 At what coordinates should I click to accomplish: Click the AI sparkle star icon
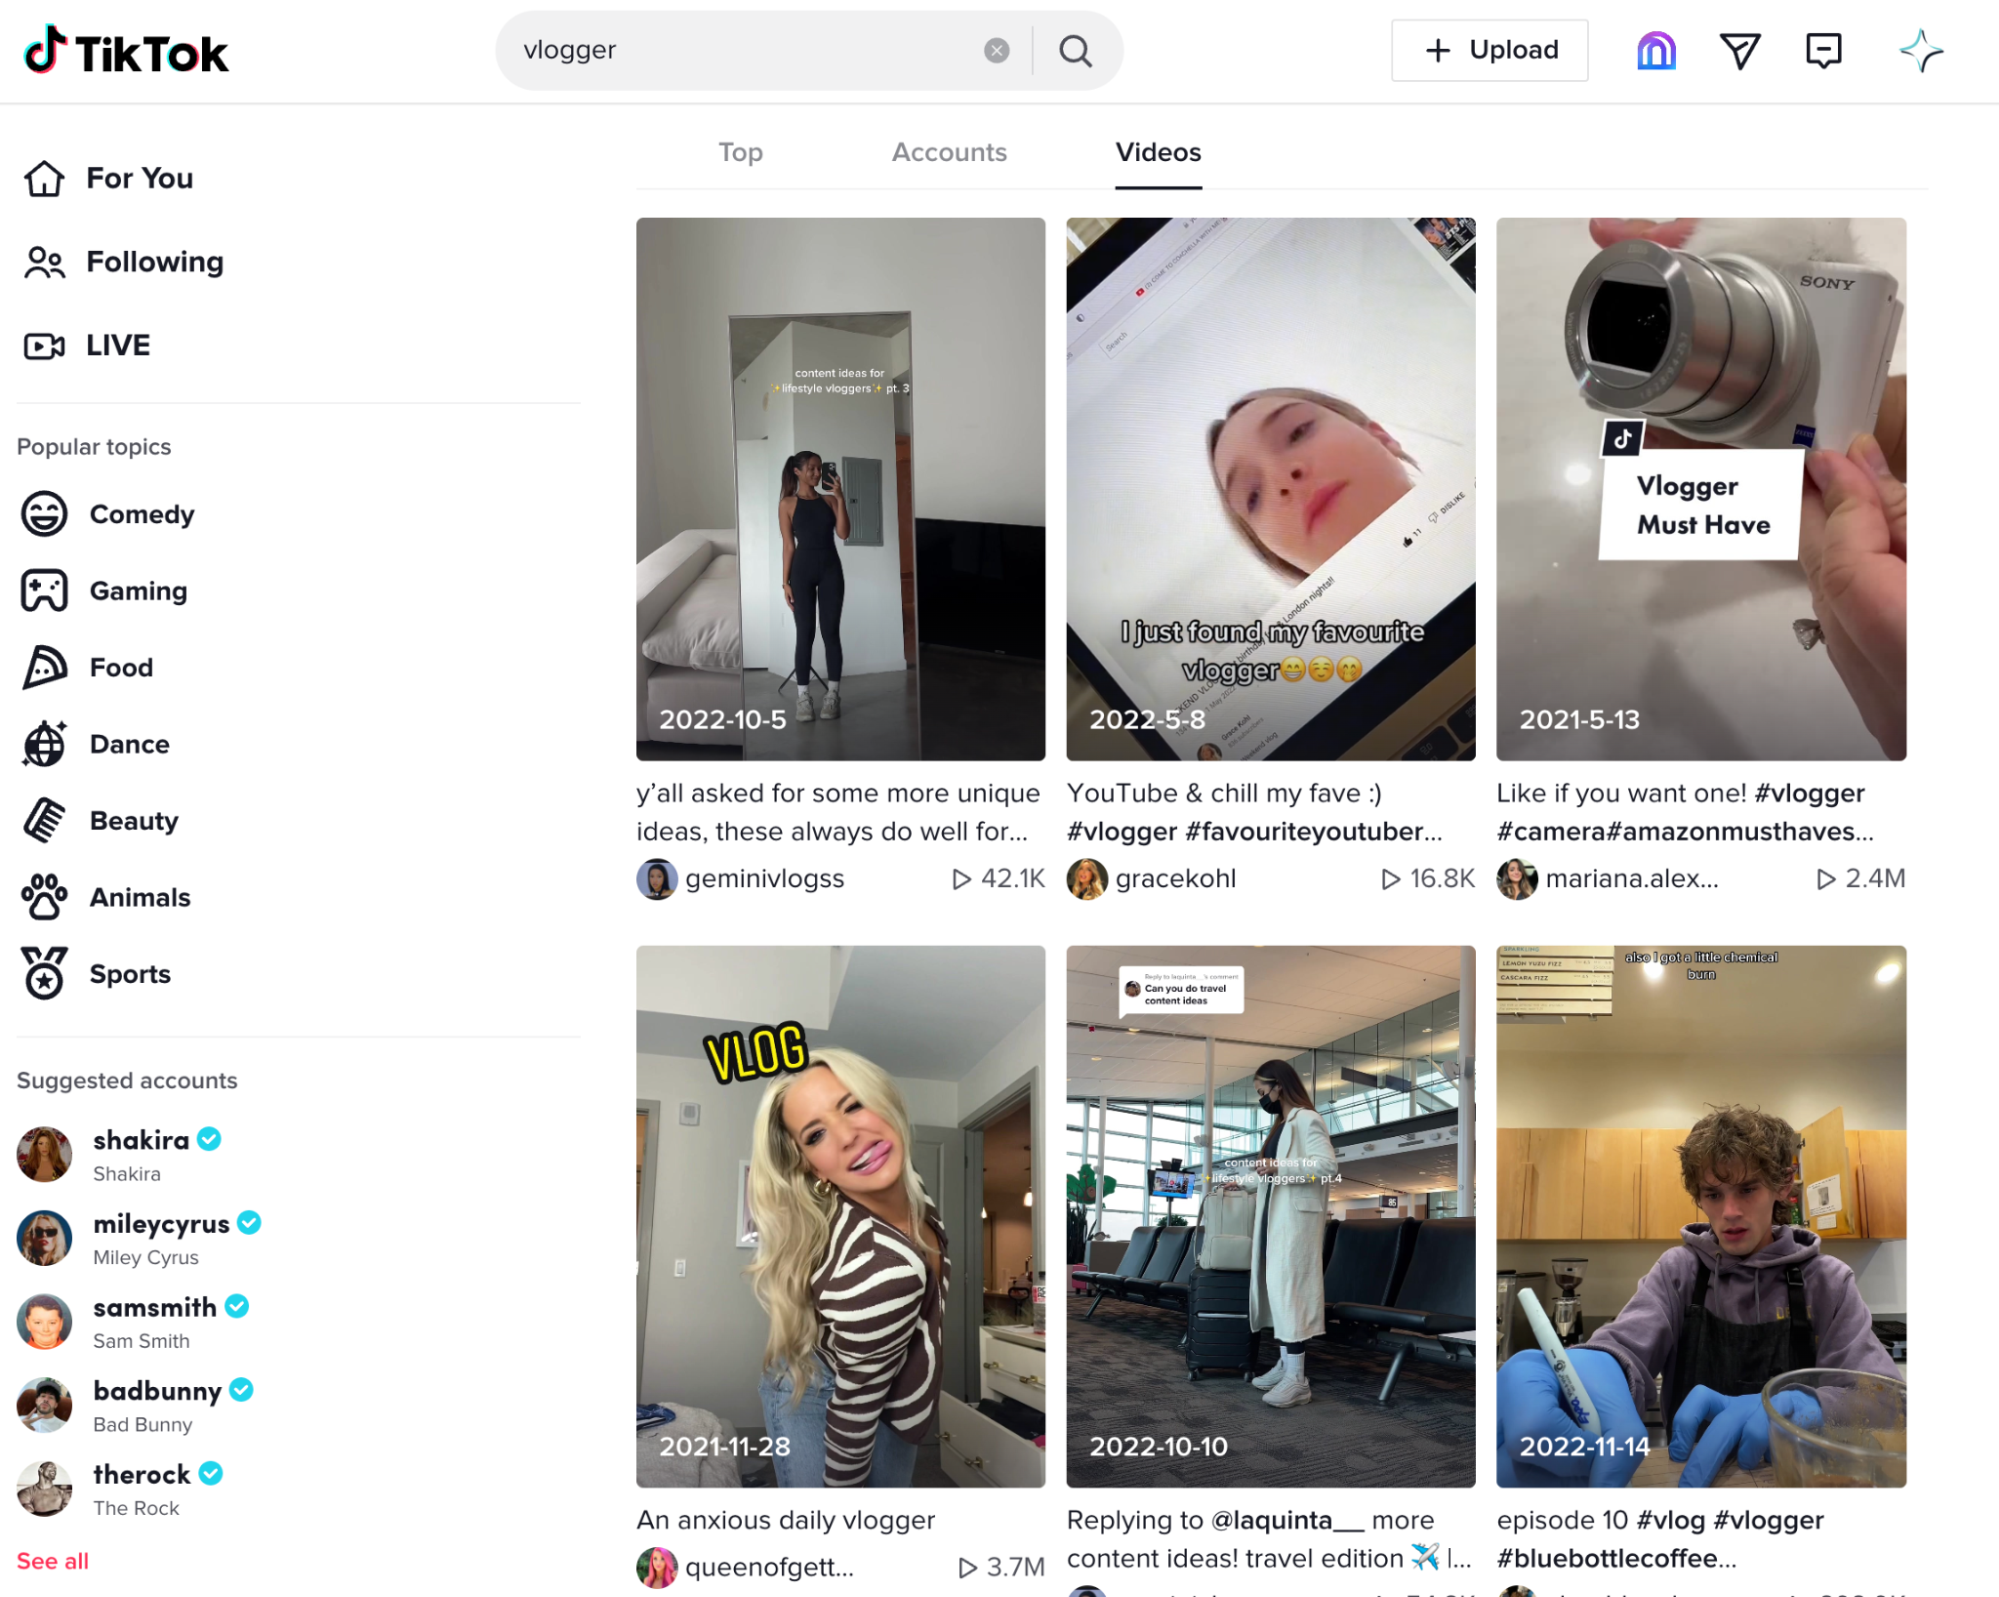[1921, 51]
